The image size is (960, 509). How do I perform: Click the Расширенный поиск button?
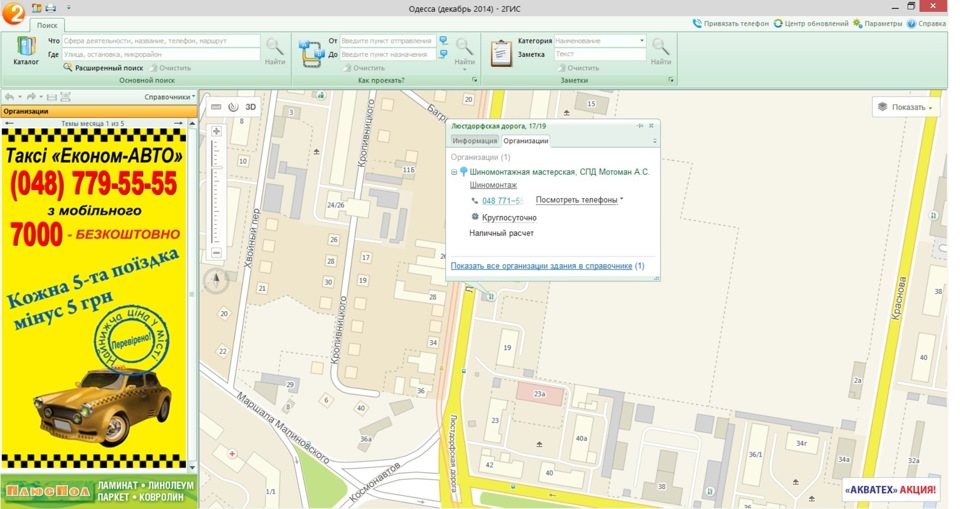[x=103, y=68]
